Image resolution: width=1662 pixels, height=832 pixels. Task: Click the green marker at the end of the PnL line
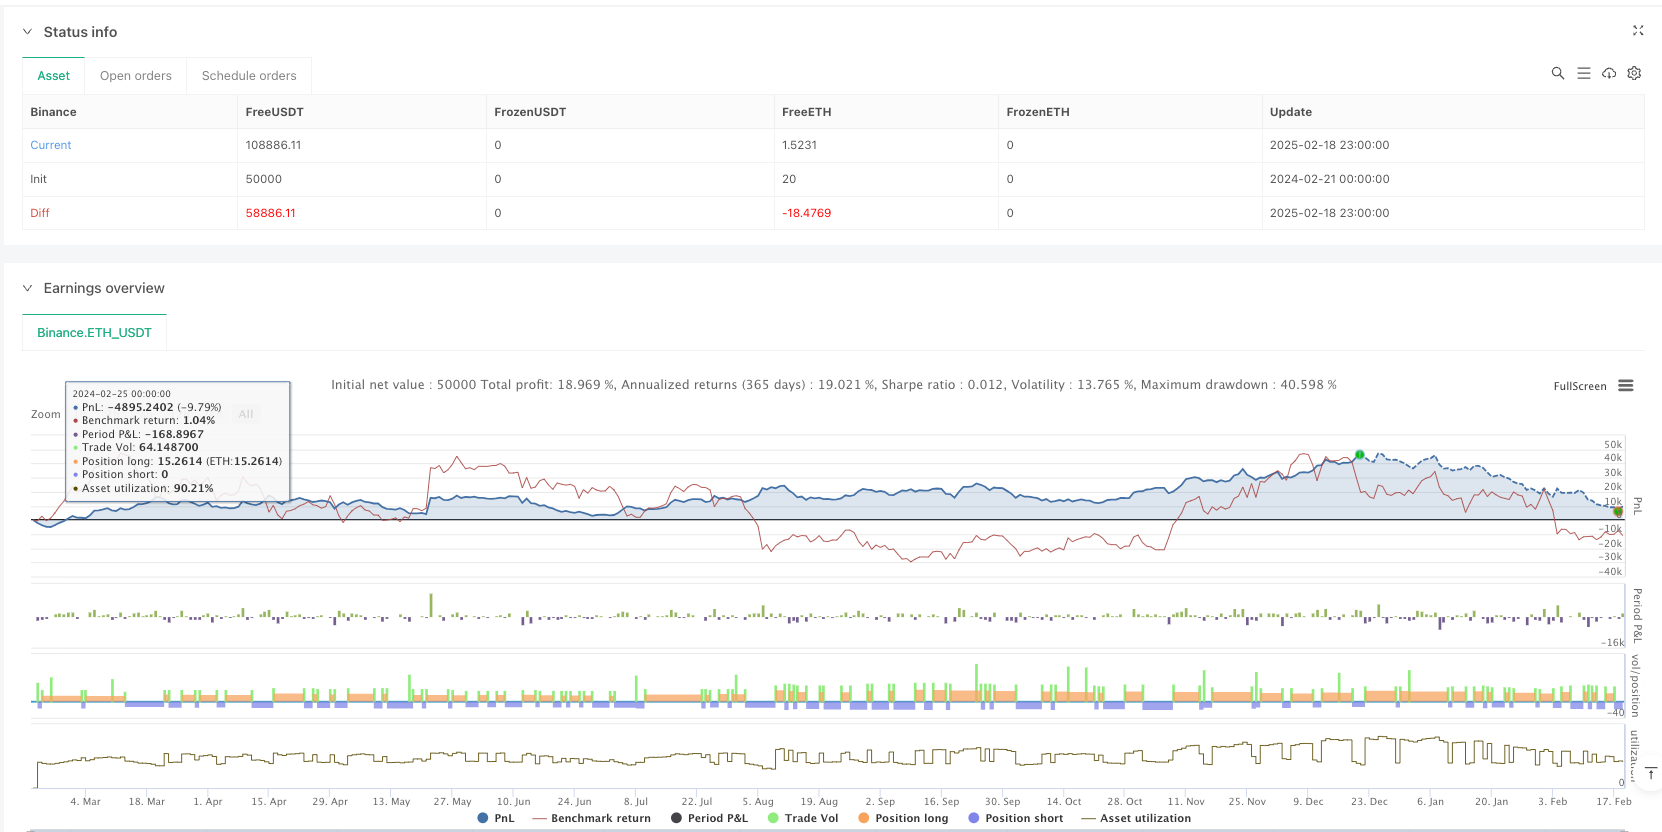tap(1618, 512)
